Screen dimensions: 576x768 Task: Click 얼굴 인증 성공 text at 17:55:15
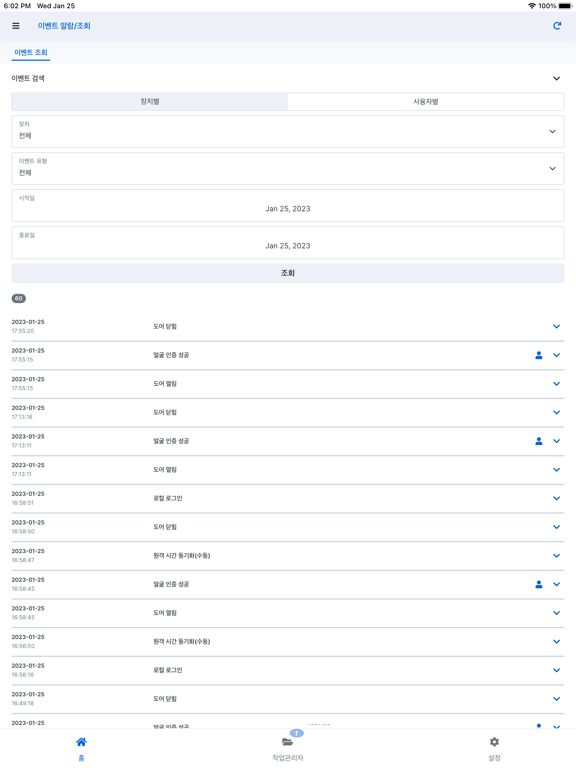(x=171, y=355)
